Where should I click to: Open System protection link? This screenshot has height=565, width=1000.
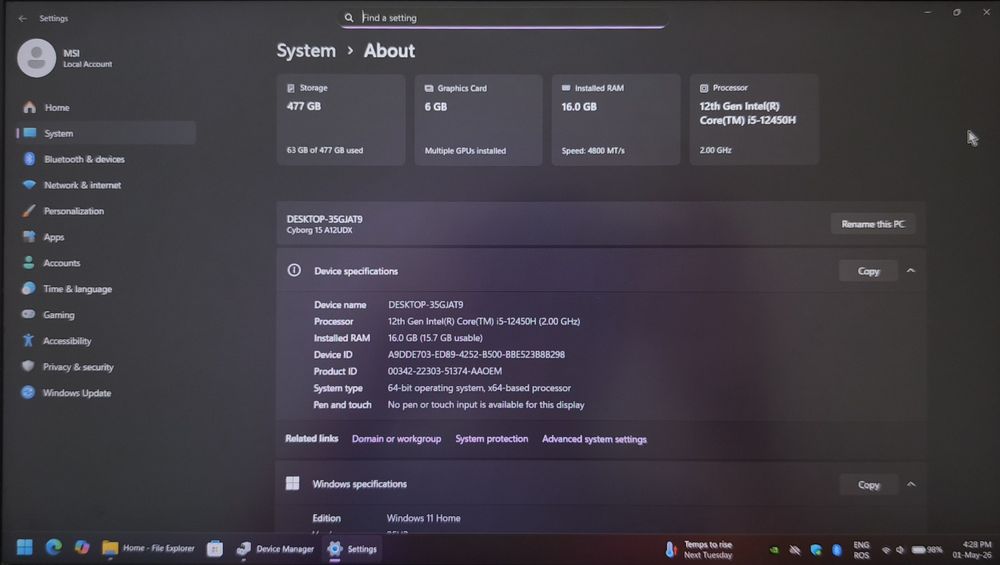pos(492,439)
